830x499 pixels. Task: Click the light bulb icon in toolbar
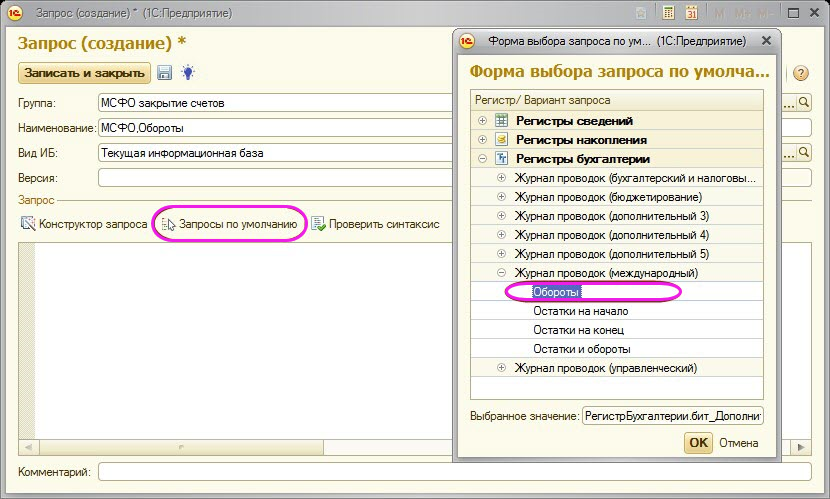(x=187, y=73)
